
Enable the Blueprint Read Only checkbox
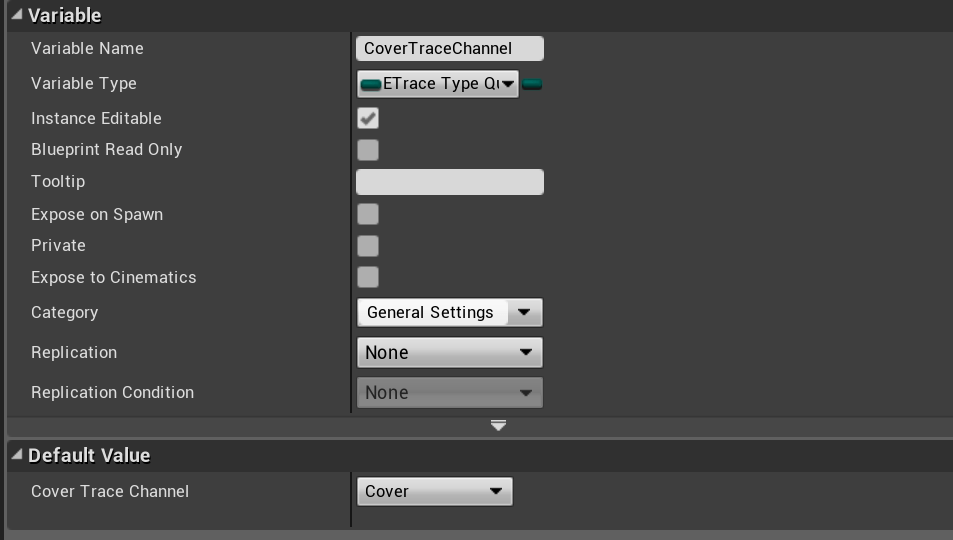[x=368, y=150]
